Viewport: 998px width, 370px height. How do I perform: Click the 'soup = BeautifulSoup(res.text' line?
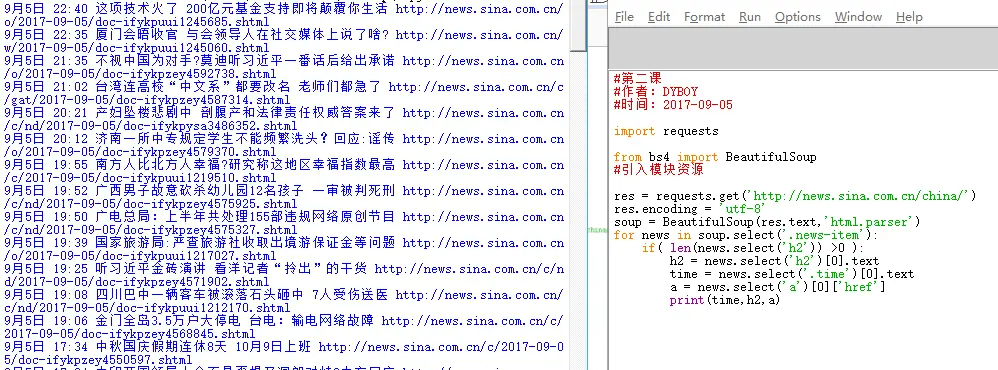(767, 222)
